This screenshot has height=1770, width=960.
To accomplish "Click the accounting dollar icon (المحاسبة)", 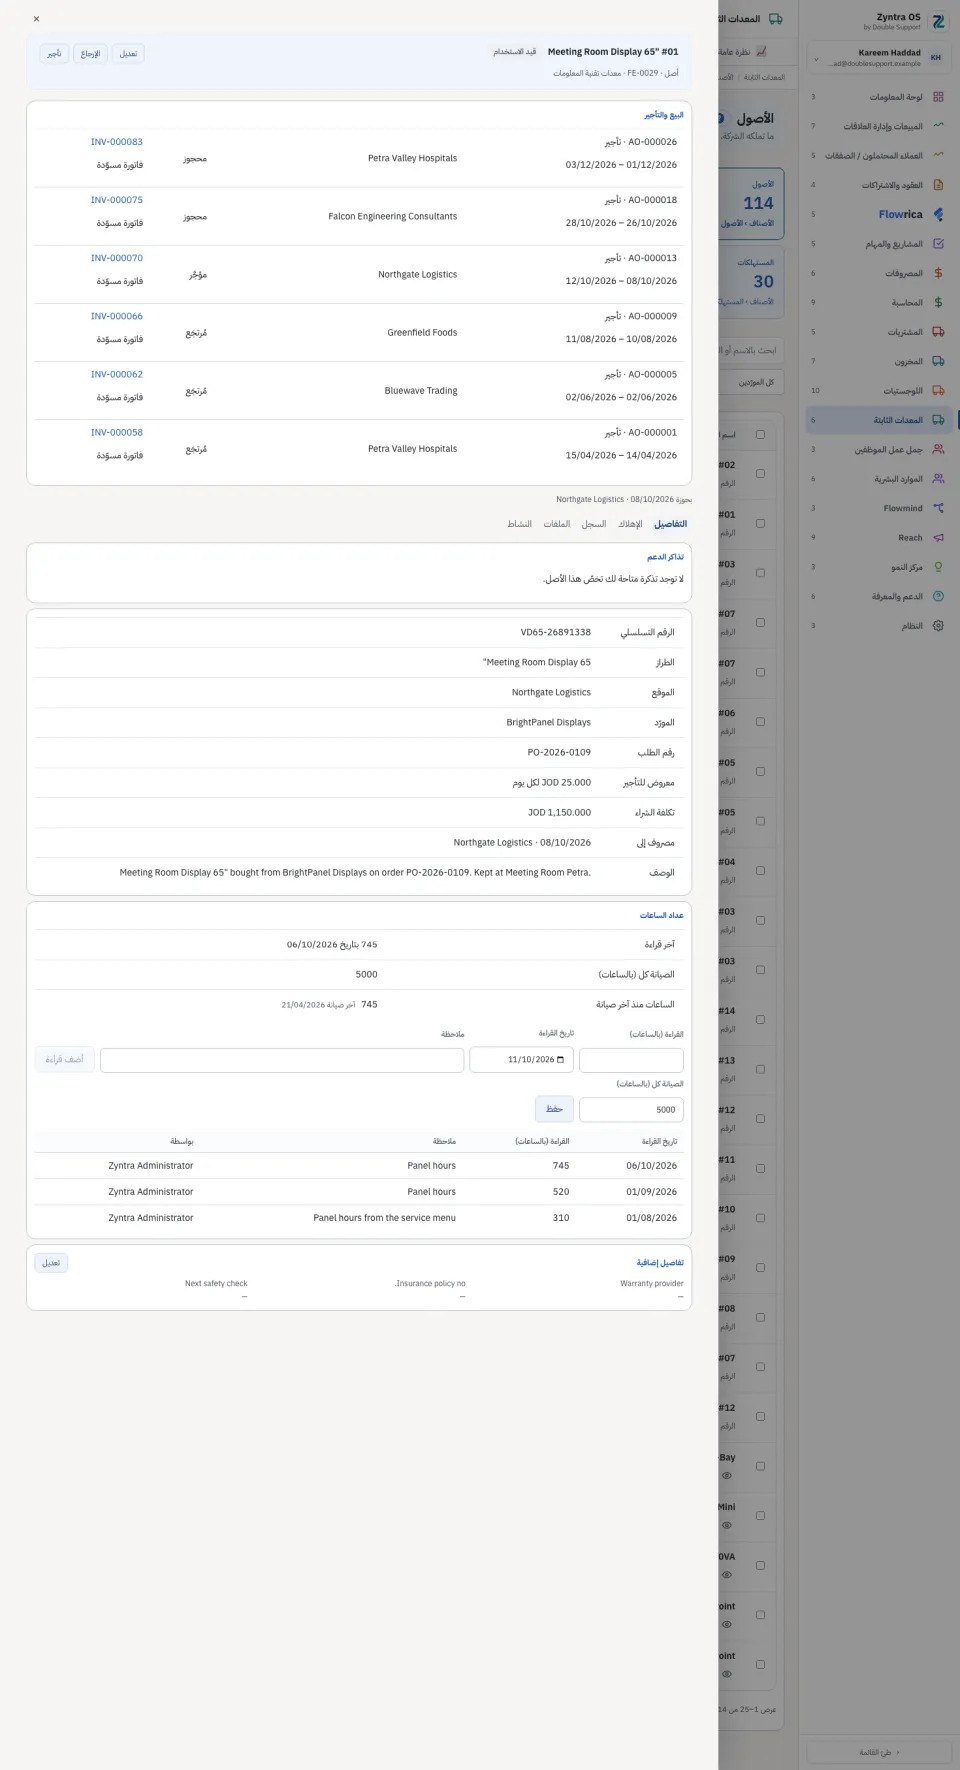I will (938, 302).
